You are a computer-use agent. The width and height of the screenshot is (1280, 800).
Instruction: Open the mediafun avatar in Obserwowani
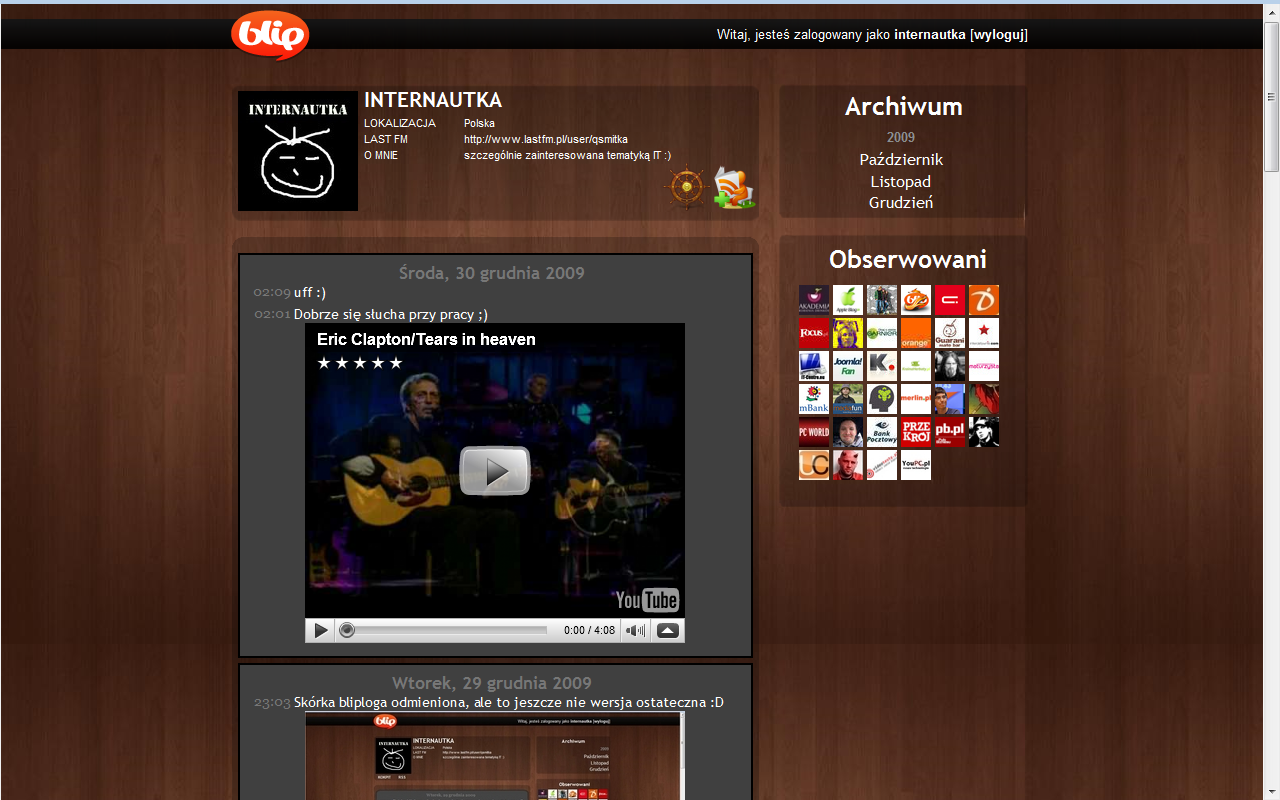[x=848, y=399]
